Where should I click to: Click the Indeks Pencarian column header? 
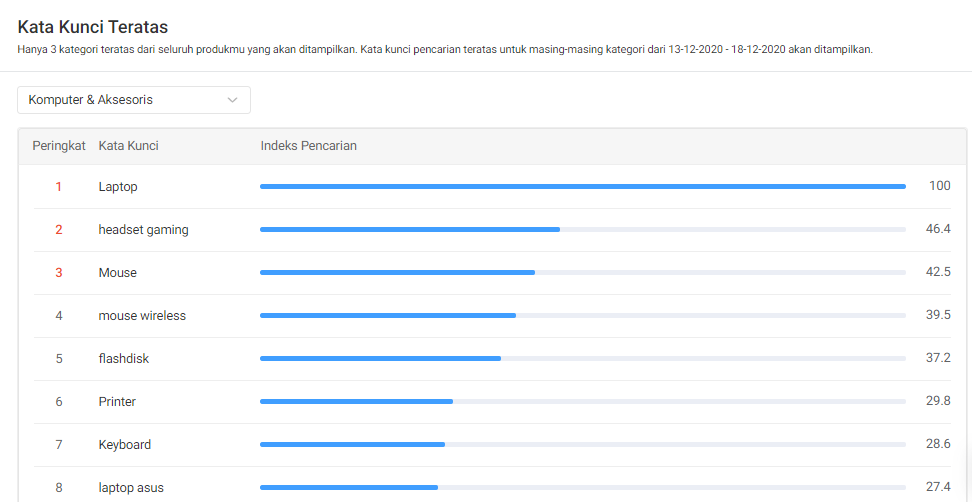click(x=309, y=146)
